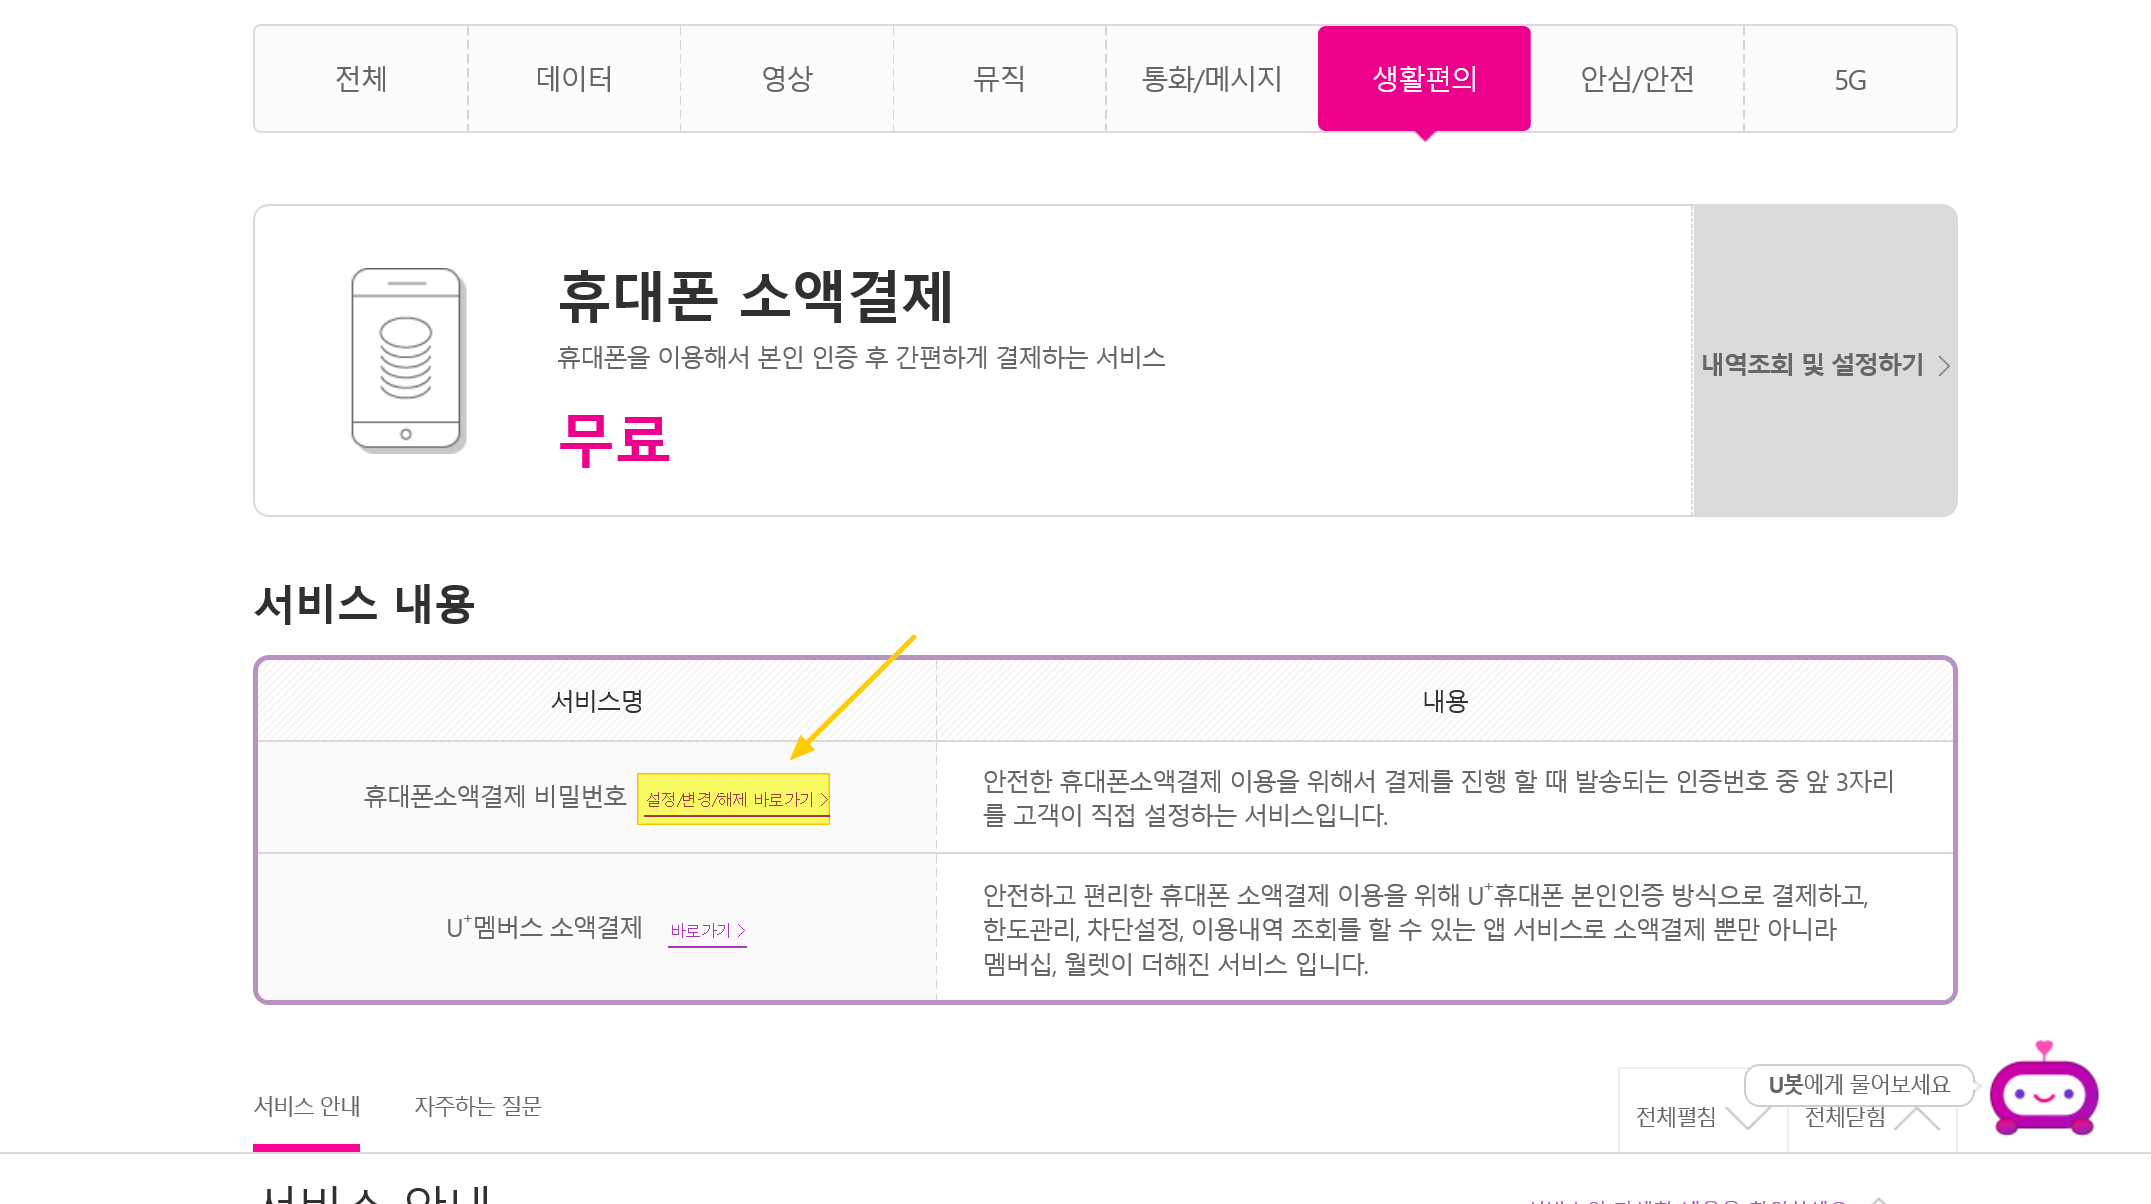This screenshot has height=1204, width=2151.
Task: Open 설정/변경/해제 바로가기 link
Action: click(x=735, y=800)
